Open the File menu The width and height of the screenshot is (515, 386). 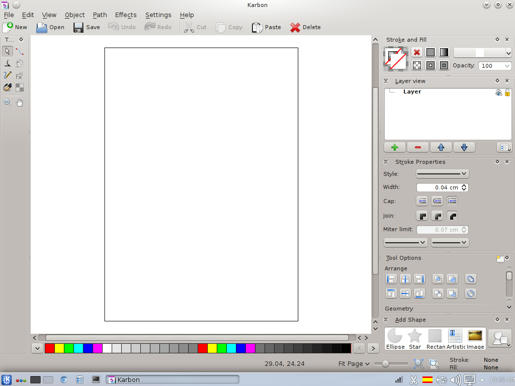point(9,15)
